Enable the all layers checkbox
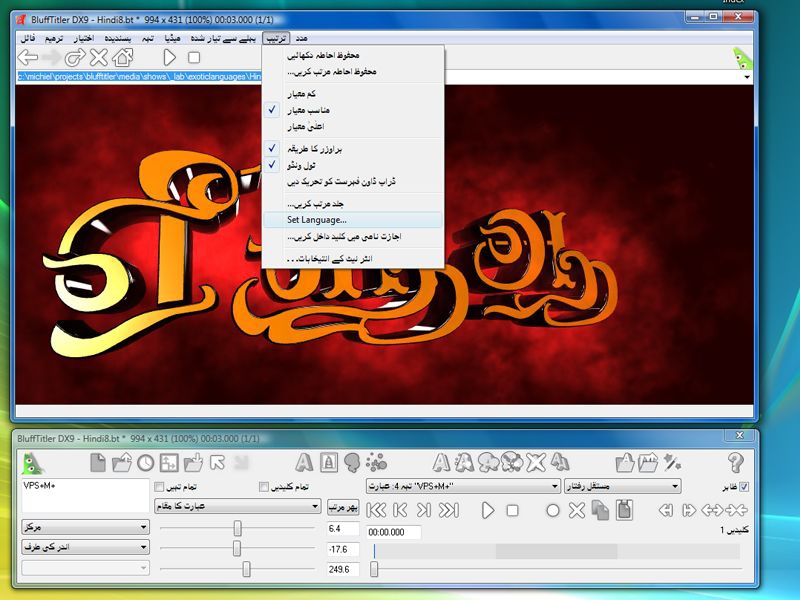Image resolution: width=800 pixels, height=600 pixels. (159, 487)
